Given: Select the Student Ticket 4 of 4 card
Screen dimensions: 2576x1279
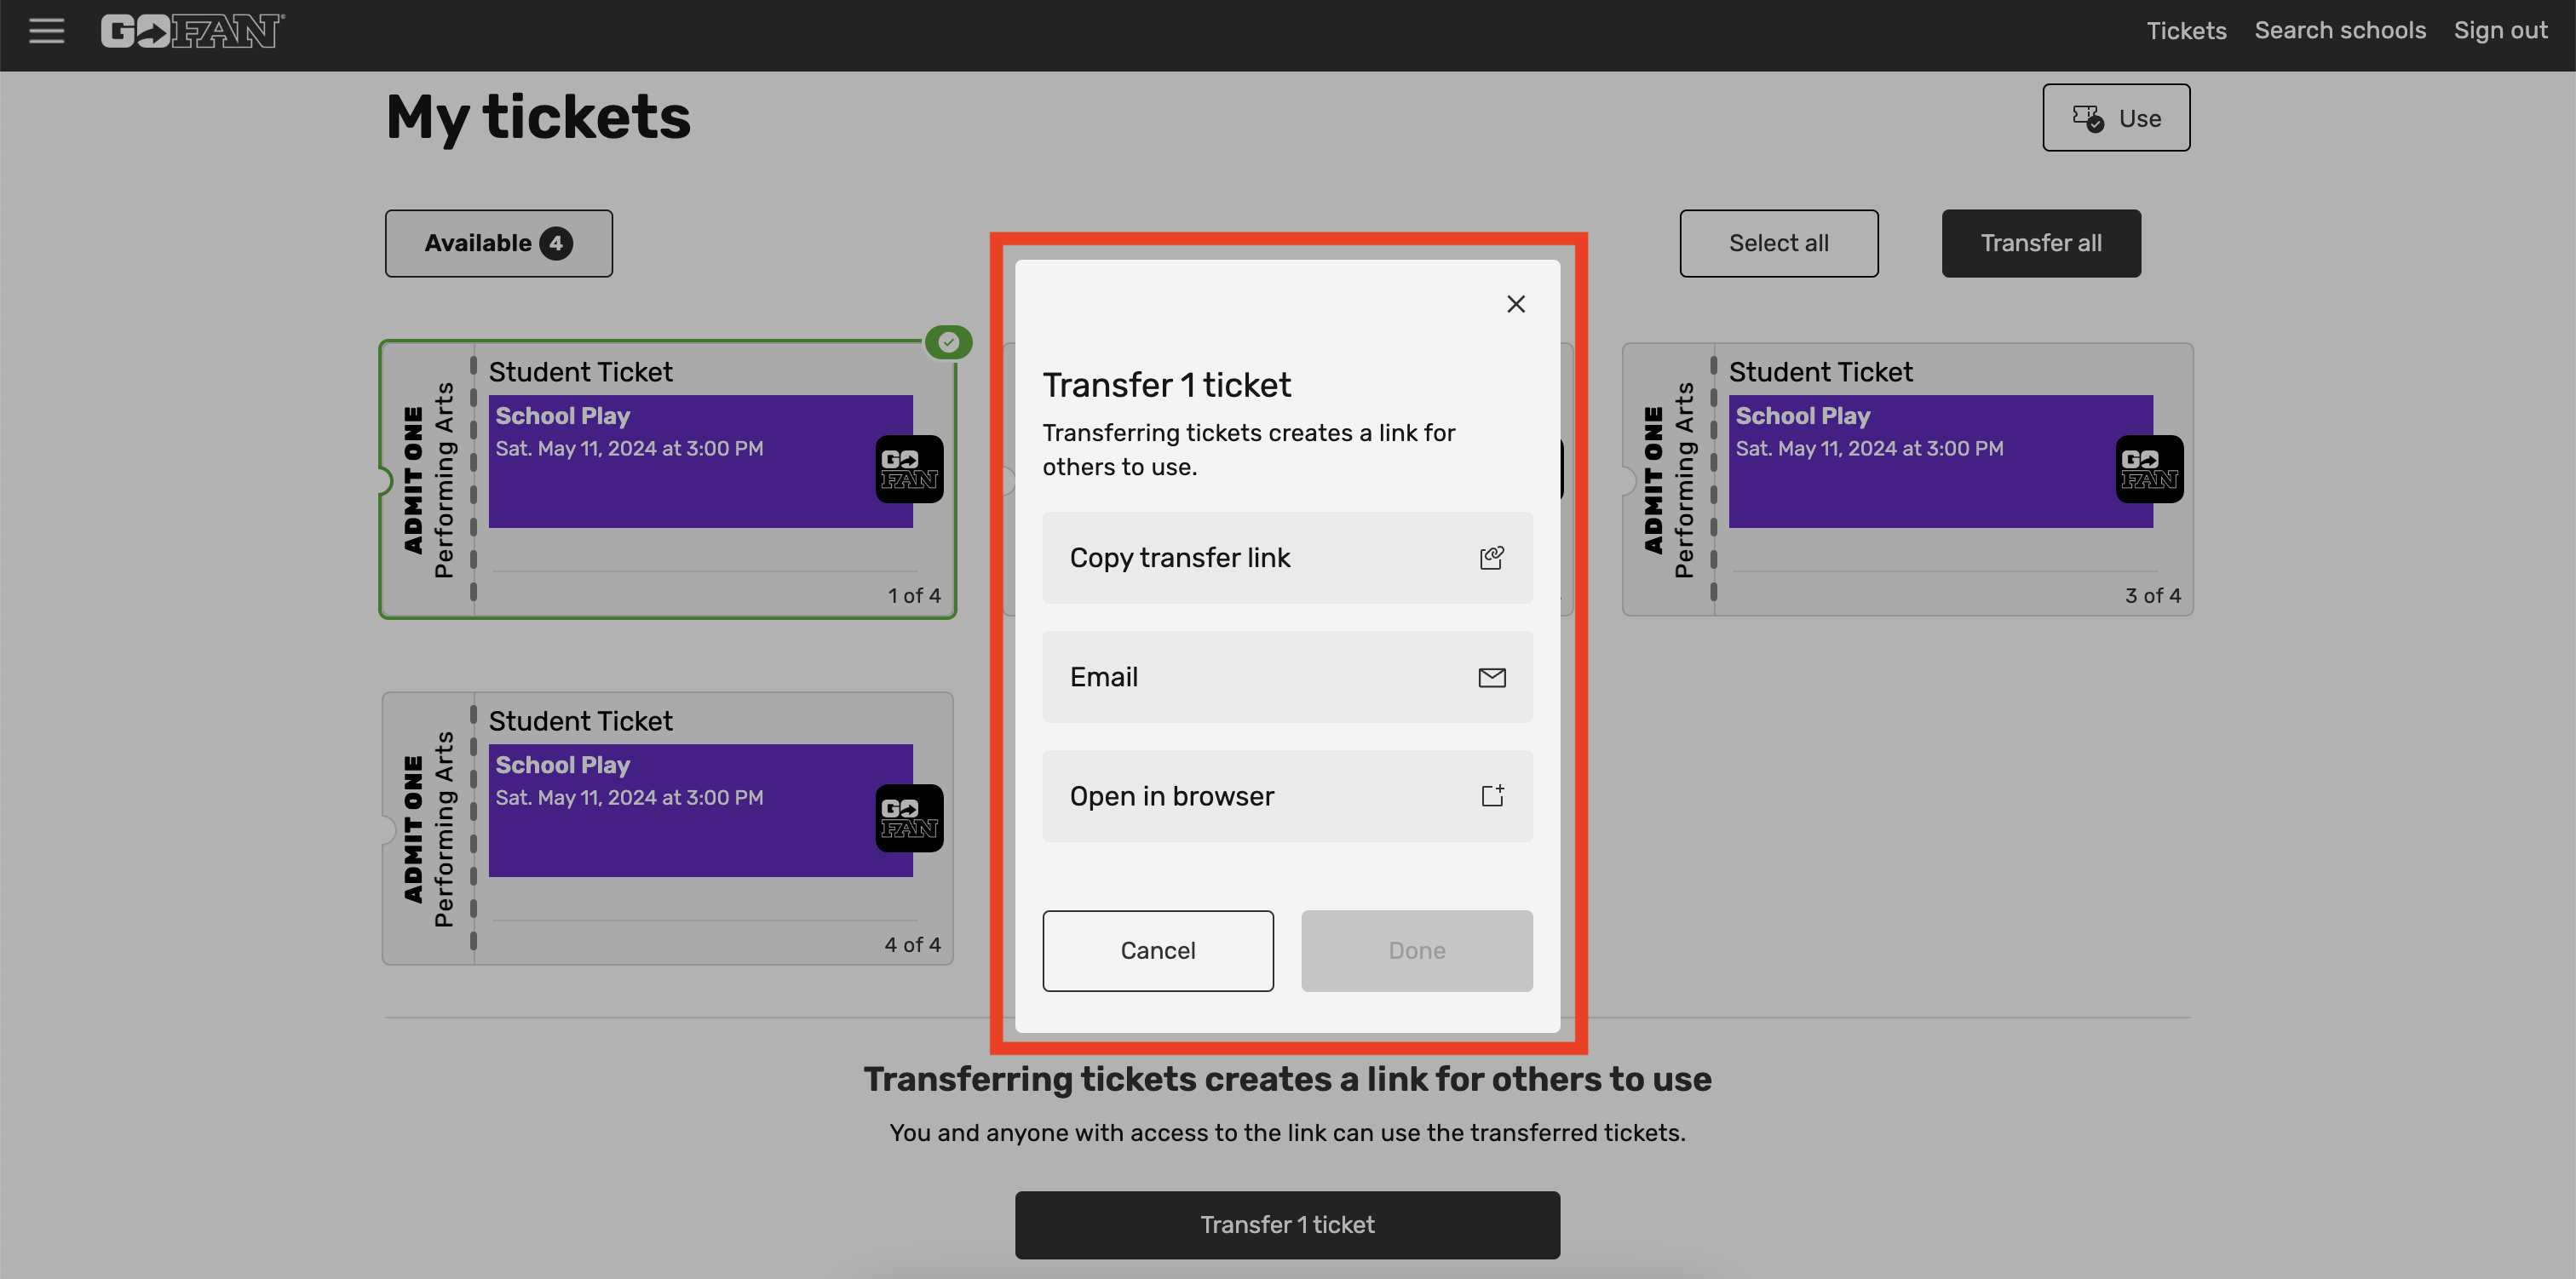Looking at the screenshot, I should tap(667, 826).
